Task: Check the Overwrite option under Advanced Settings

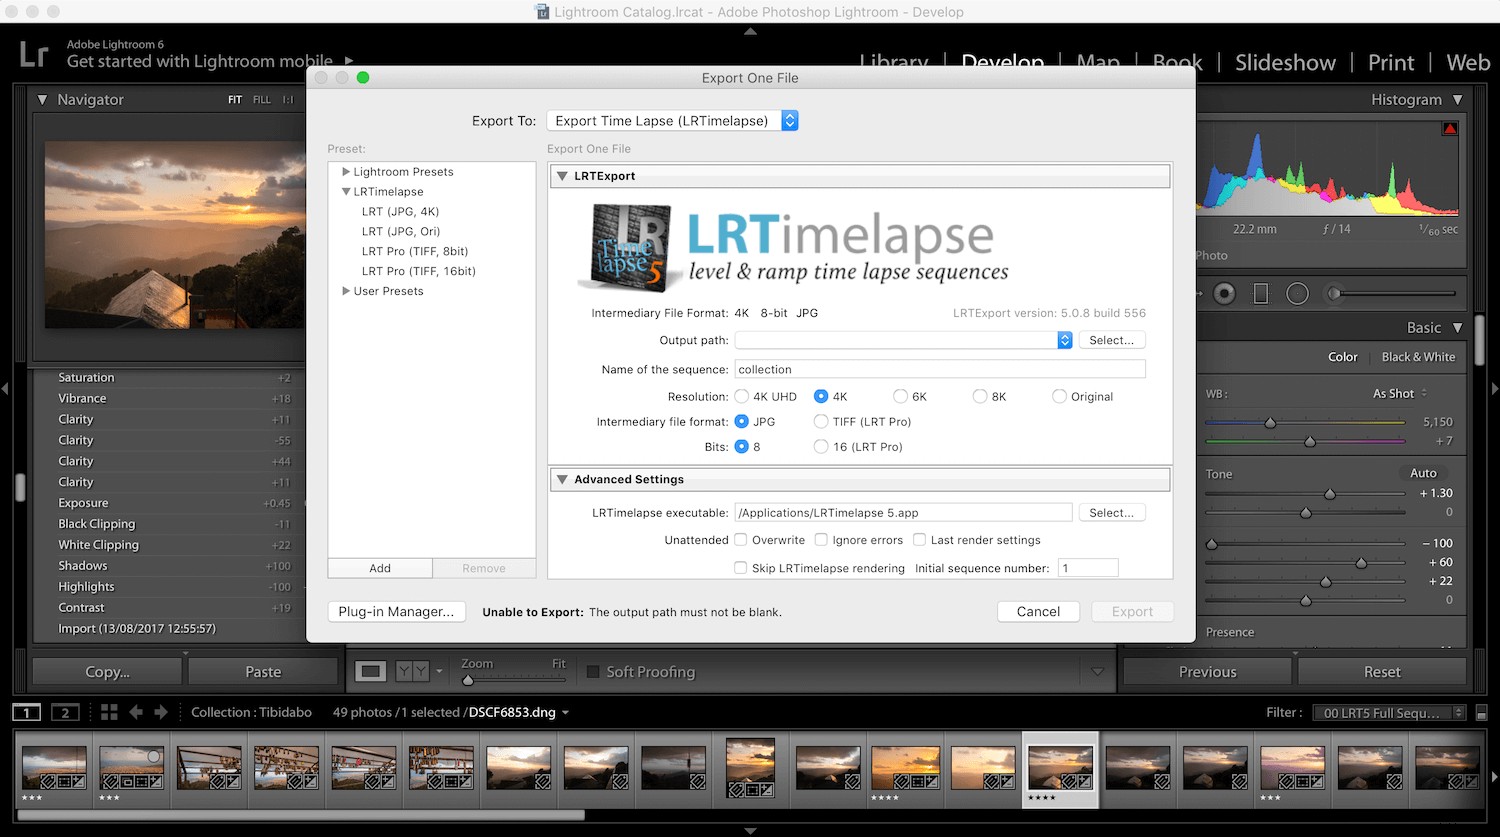Action: pos(740,540)
